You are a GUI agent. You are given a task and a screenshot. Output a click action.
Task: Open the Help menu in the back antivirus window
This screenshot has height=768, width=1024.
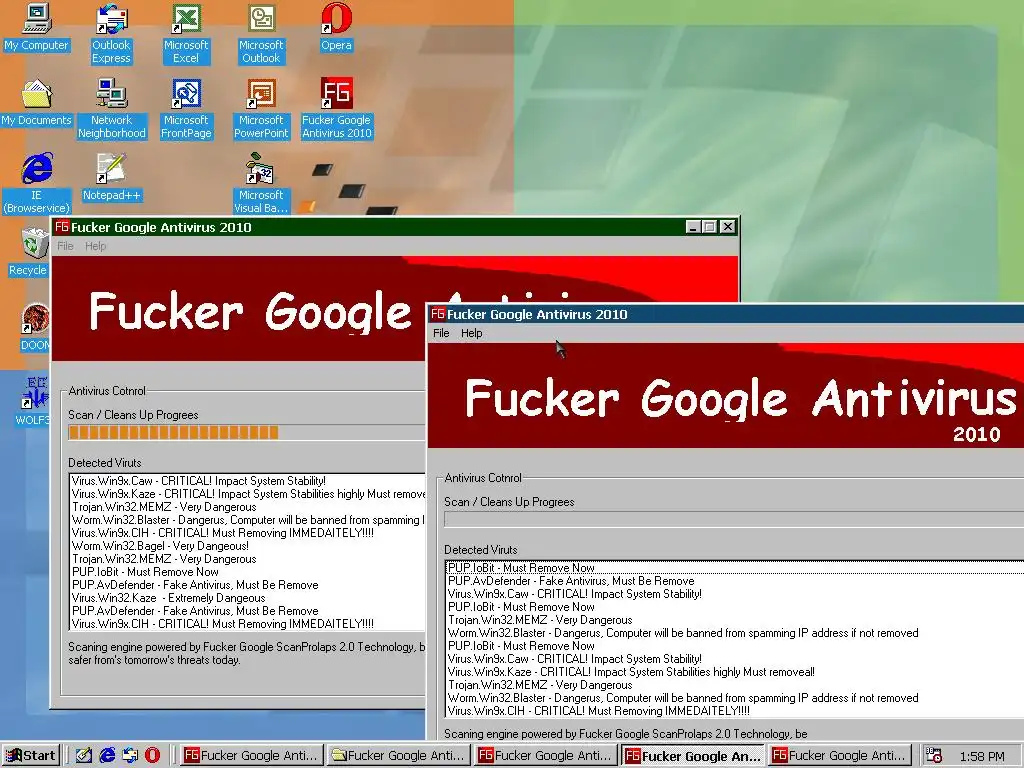pos(95,246)
